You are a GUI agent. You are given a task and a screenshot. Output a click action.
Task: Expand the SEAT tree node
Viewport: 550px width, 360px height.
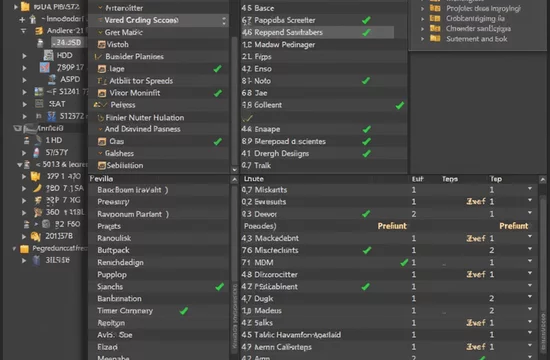(x=24, y=104)
